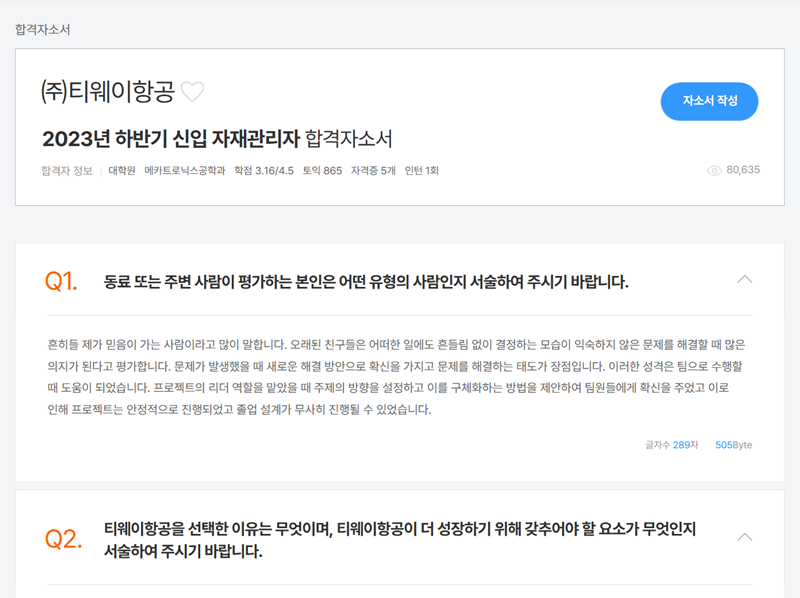Click the eye view-count icon
Image resolution: width=800 pixels, height=598 pixels.
(714, 170)
